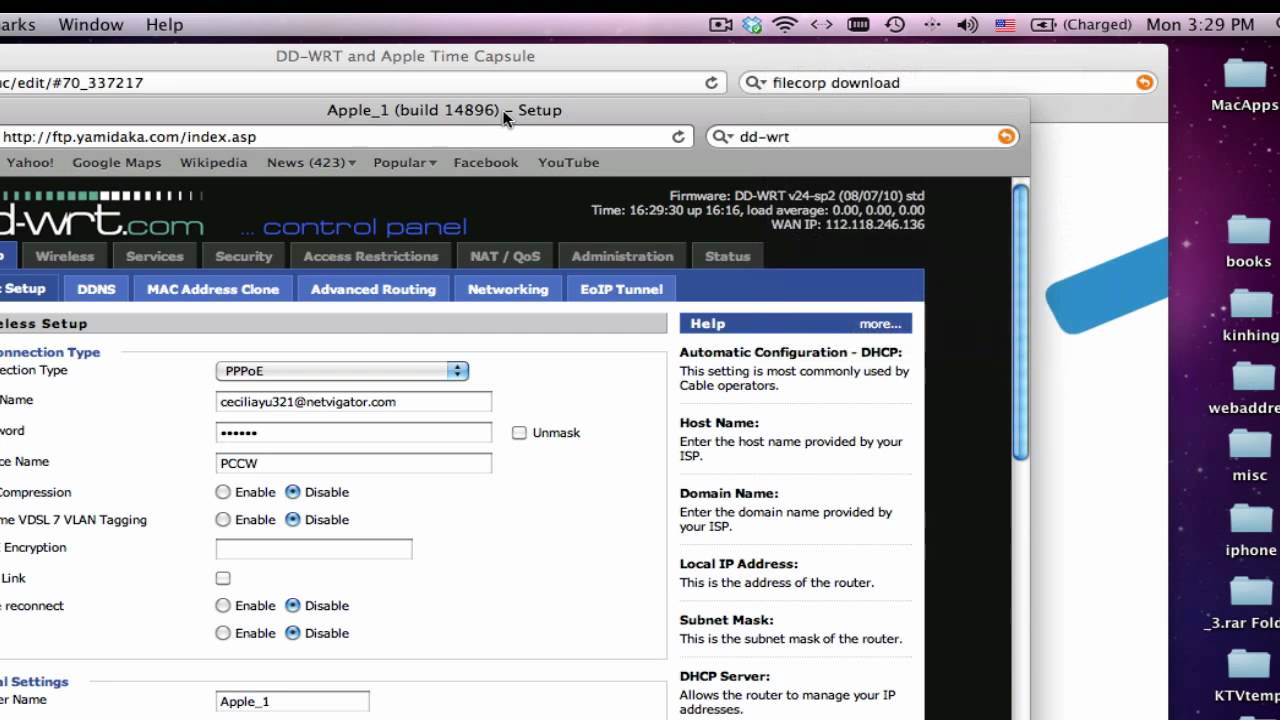
Task: Open the Access Restrictions tab
Action: (371, 257)
